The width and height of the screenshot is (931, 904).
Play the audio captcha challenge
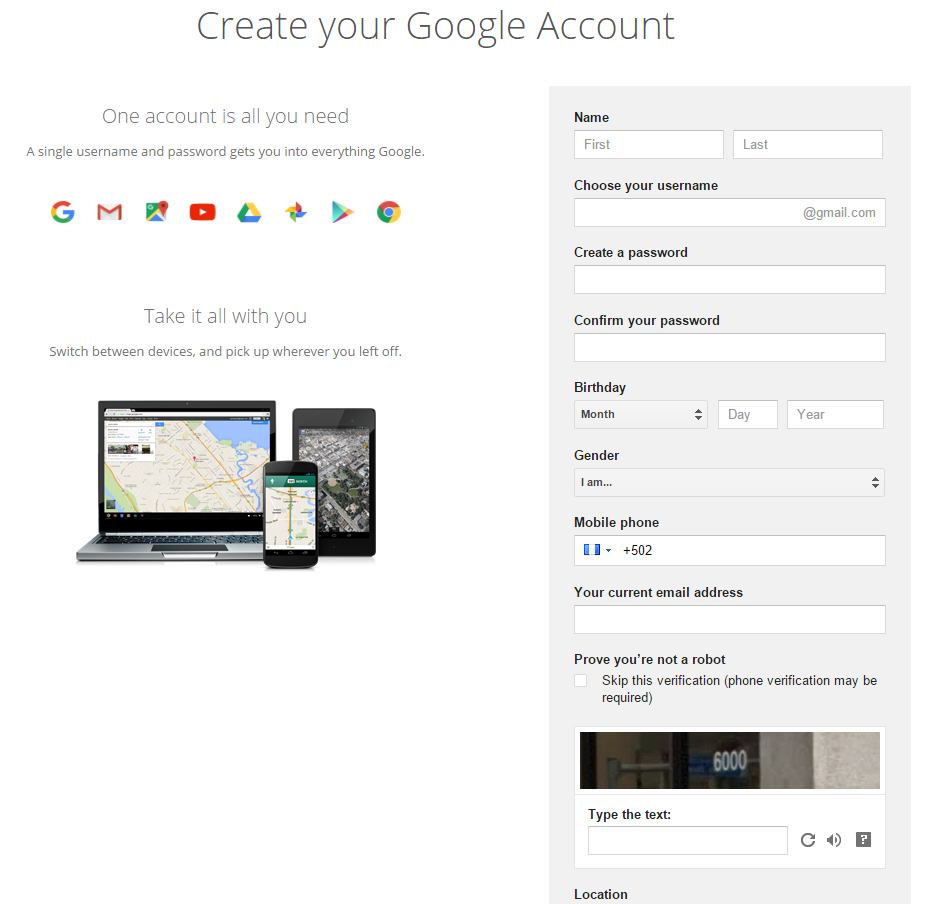834,840
